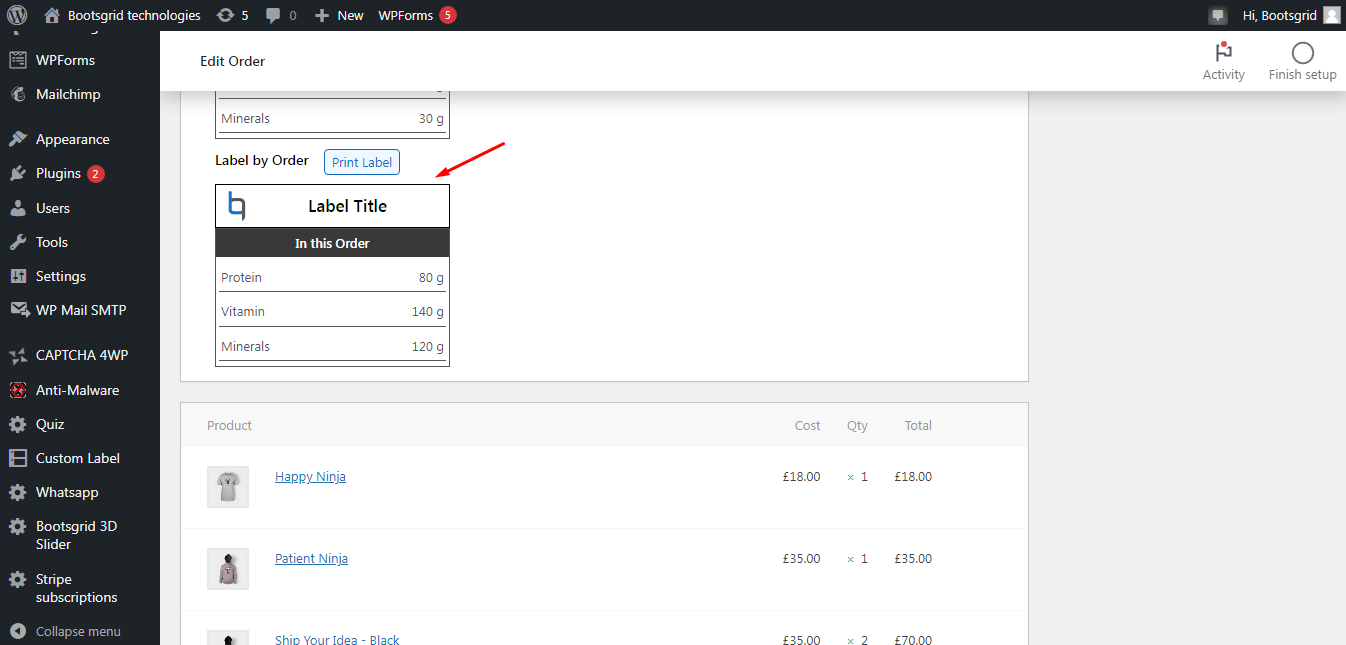Click the Finish setup circle icon
The image size is (1346, 645).
coord(1302,53)
